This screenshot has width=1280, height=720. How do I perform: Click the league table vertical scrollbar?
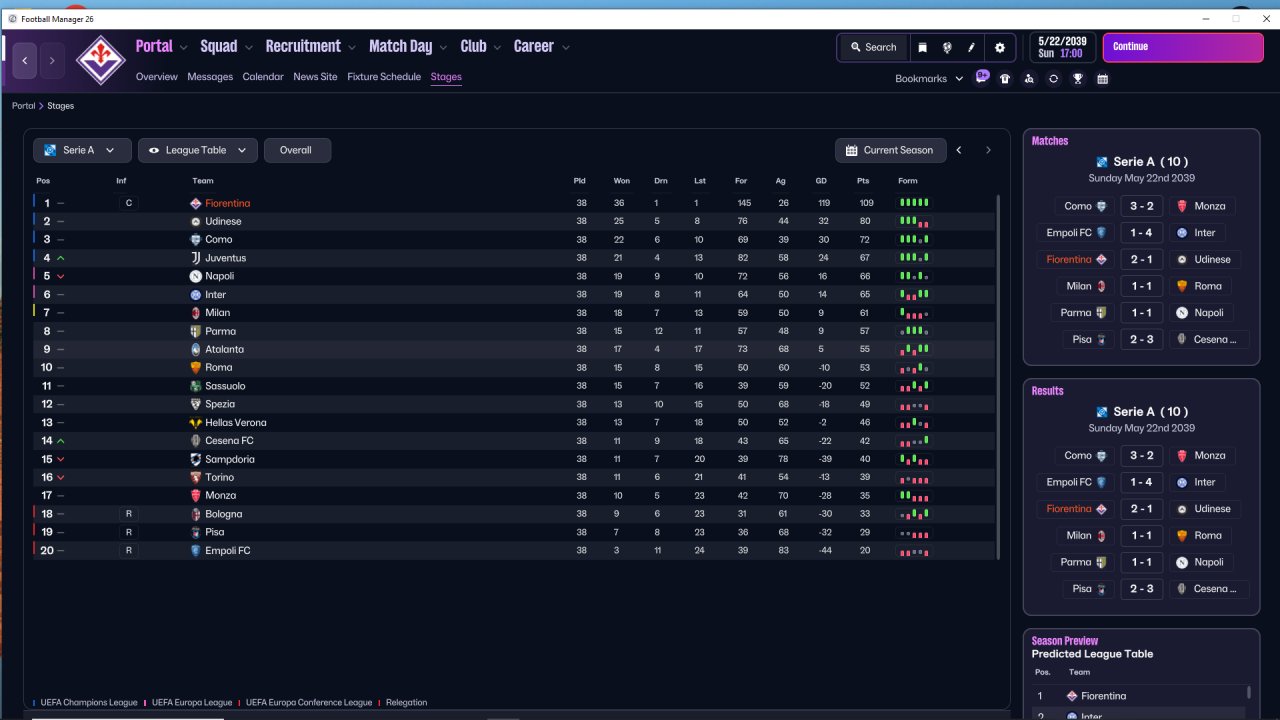tap(1000, 376)
